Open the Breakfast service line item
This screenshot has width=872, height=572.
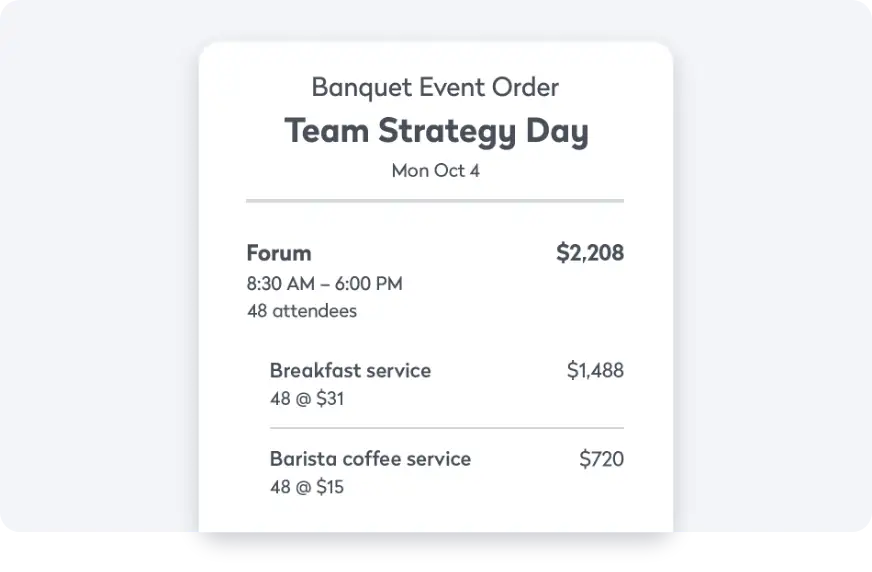[x=350, y=370]
